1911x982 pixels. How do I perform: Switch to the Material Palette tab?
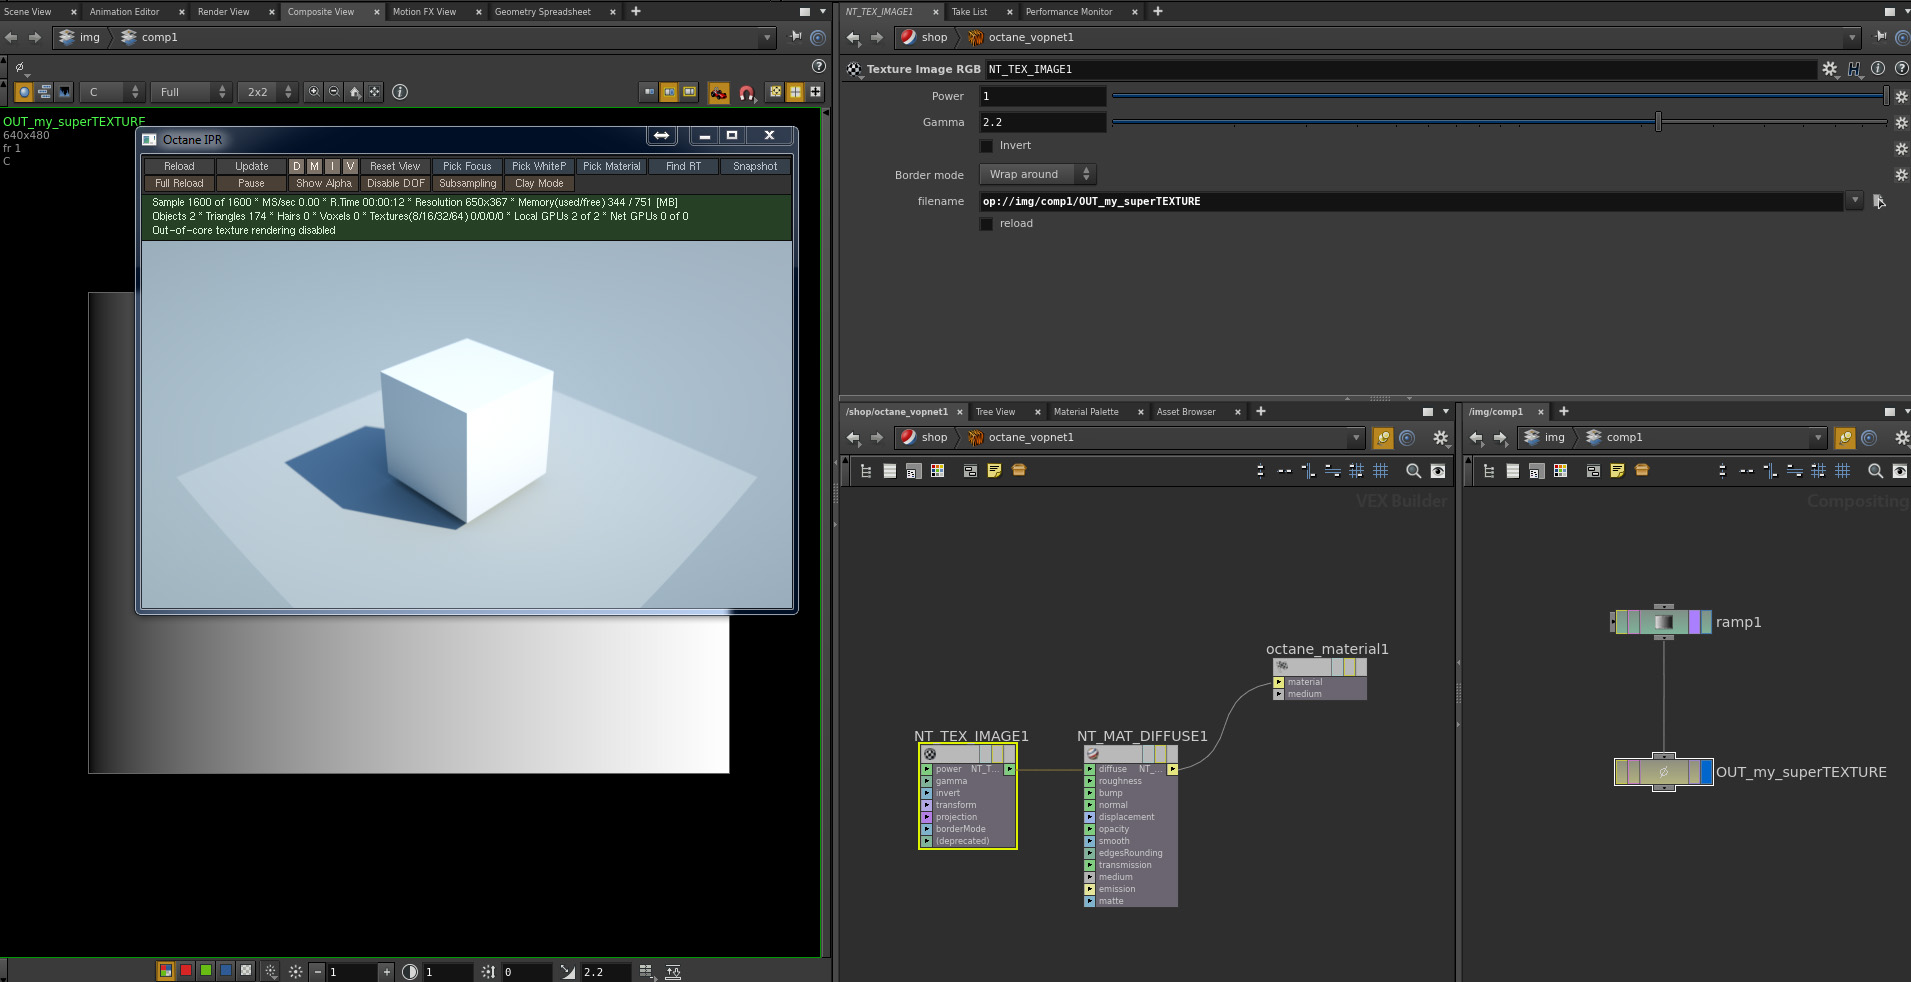tap(1086, 412)
